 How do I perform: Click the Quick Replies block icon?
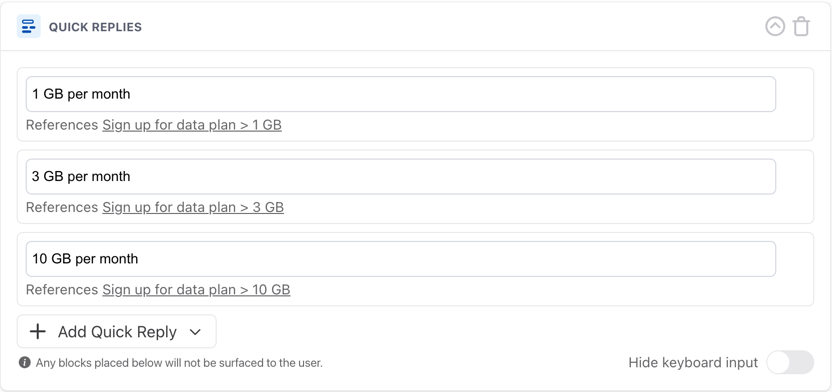[x=29, y=26]
